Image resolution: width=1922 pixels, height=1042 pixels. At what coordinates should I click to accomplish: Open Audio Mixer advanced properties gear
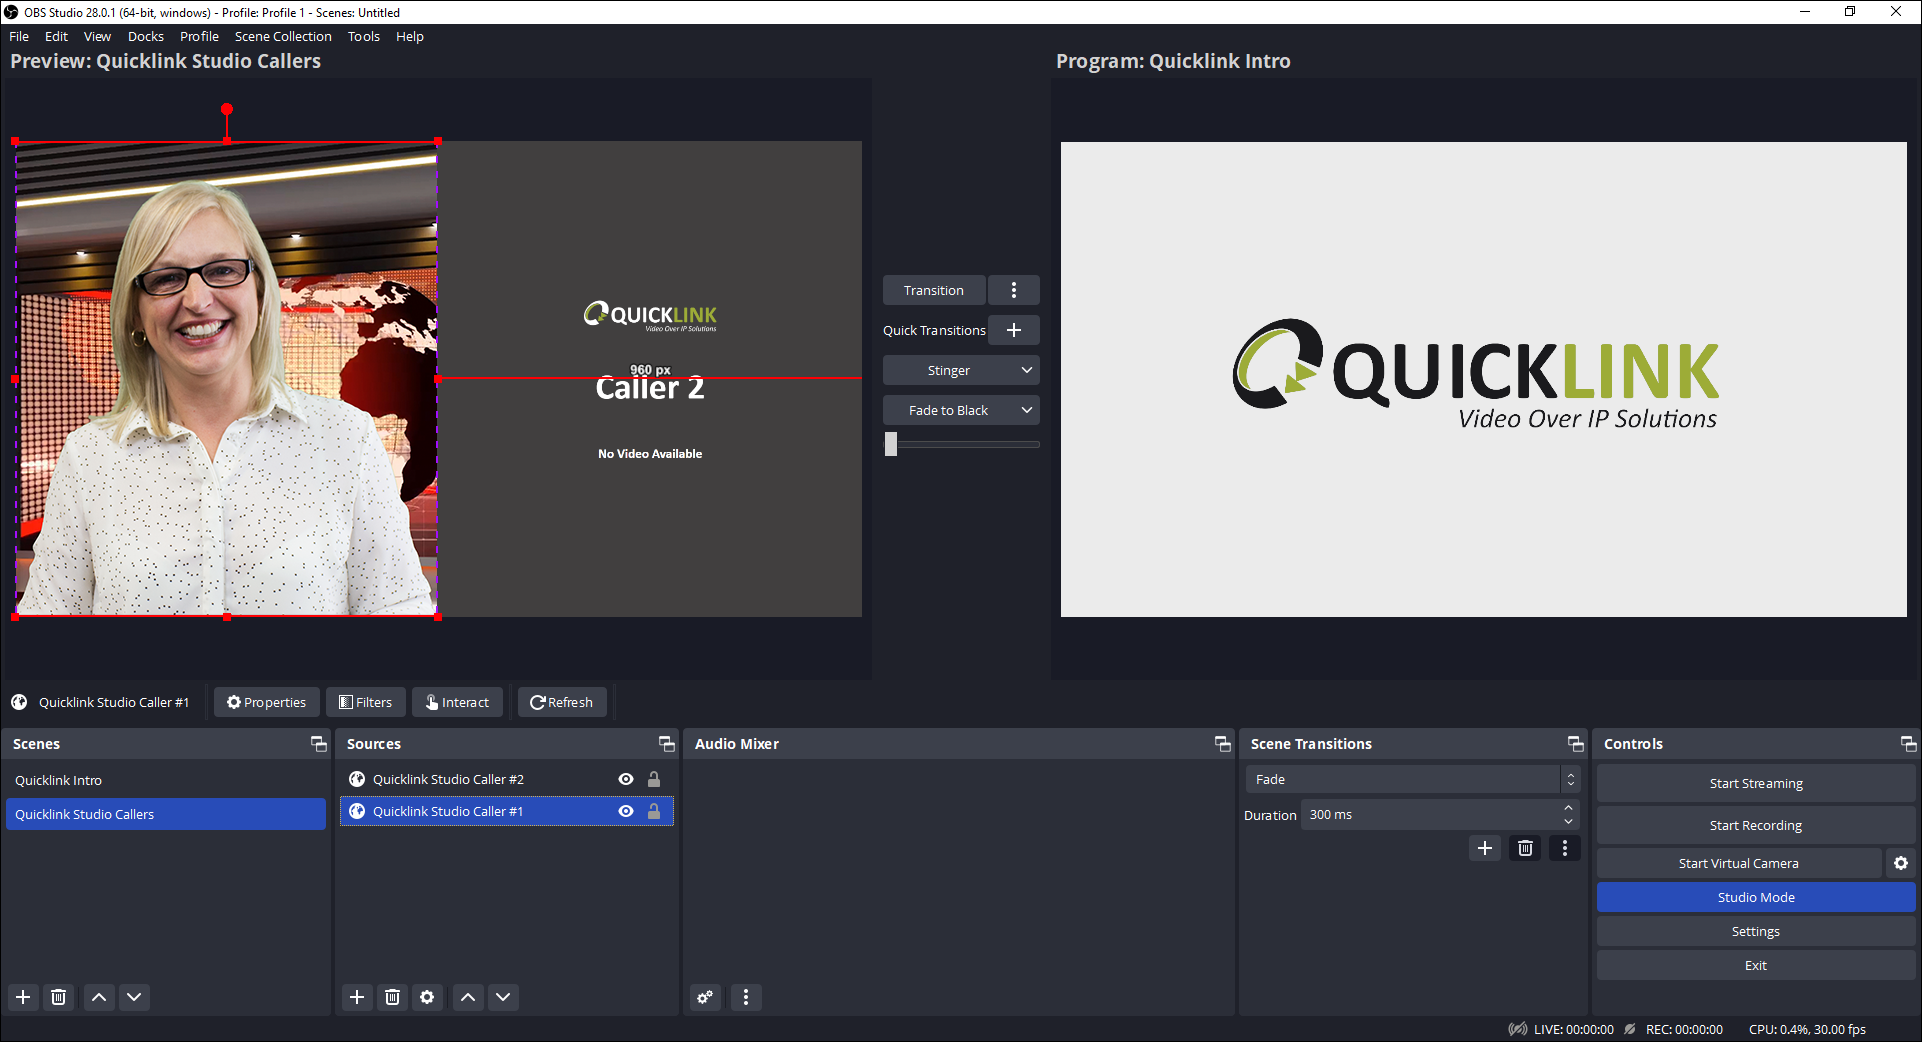click(705, 997)
